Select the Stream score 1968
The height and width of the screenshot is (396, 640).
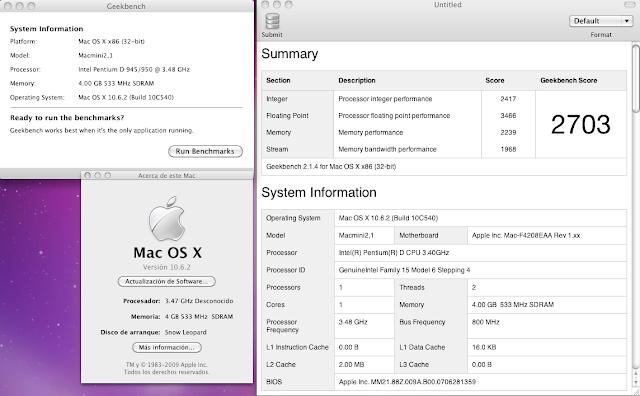click(508, 149)
